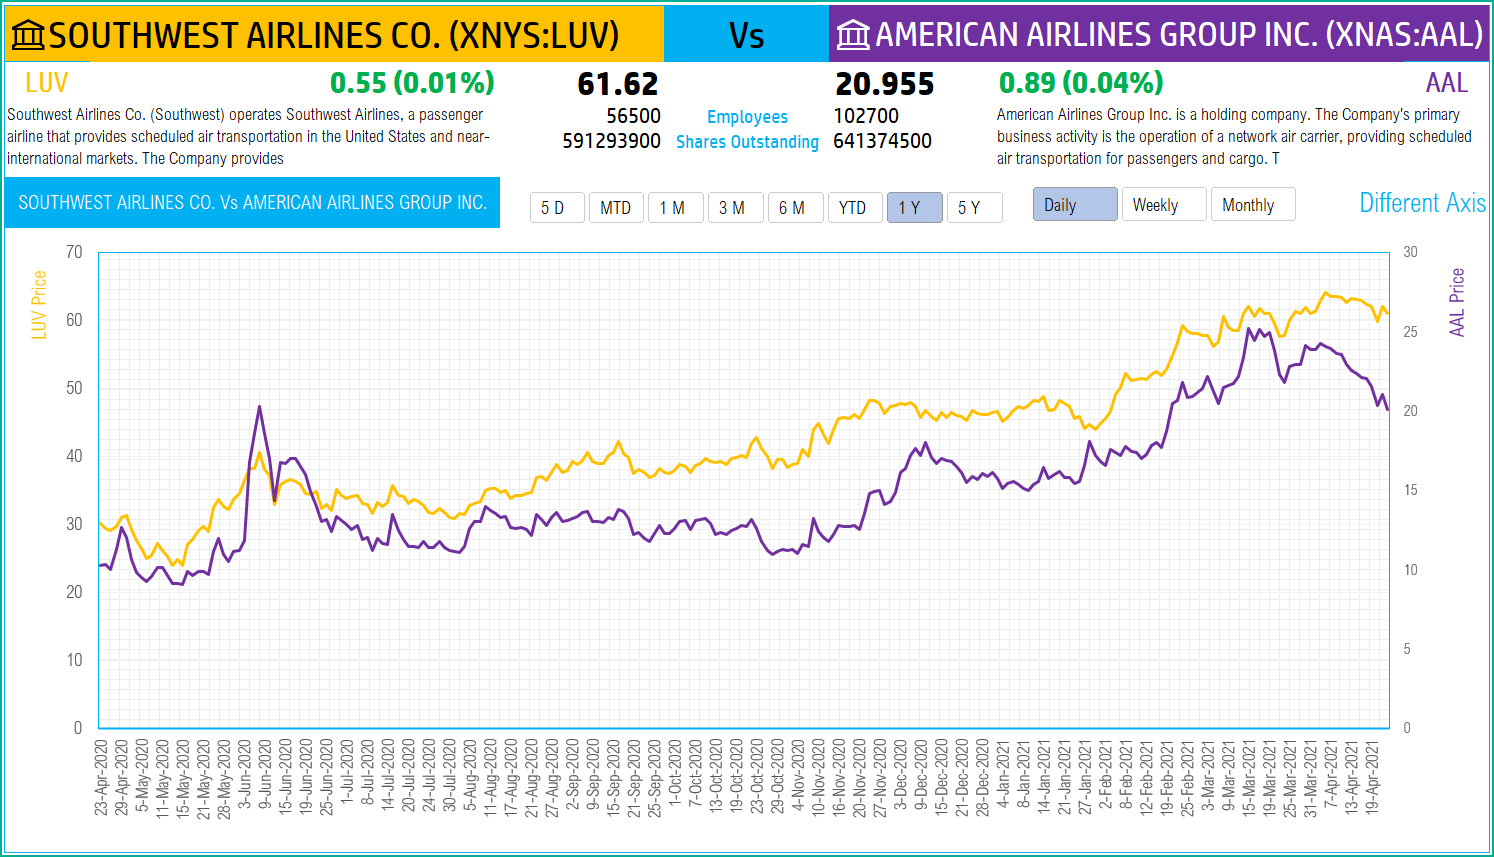Screen dimensions: 1494x857
Task: Select shares outstanding value 641374500
Action: pyautogui.click(x=882, y=141)
